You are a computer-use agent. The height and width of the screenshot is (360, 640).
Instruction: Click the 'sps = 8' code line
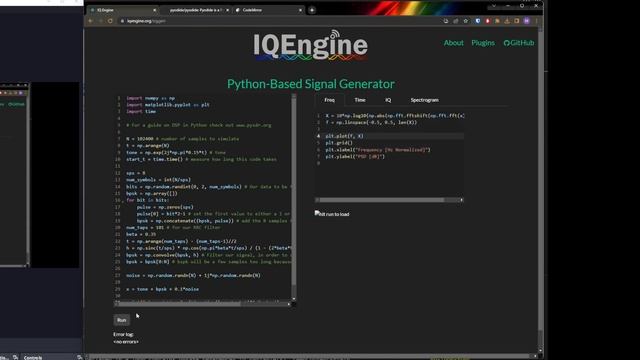136,173
